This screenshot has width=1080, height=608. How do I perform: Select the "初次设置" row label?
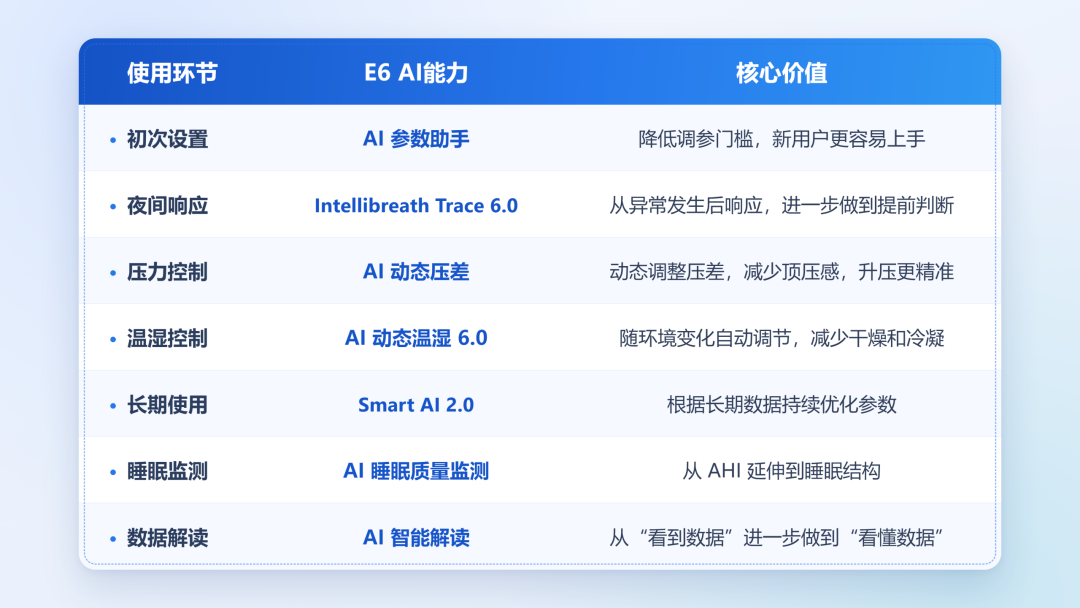click(x=167, y=139)
